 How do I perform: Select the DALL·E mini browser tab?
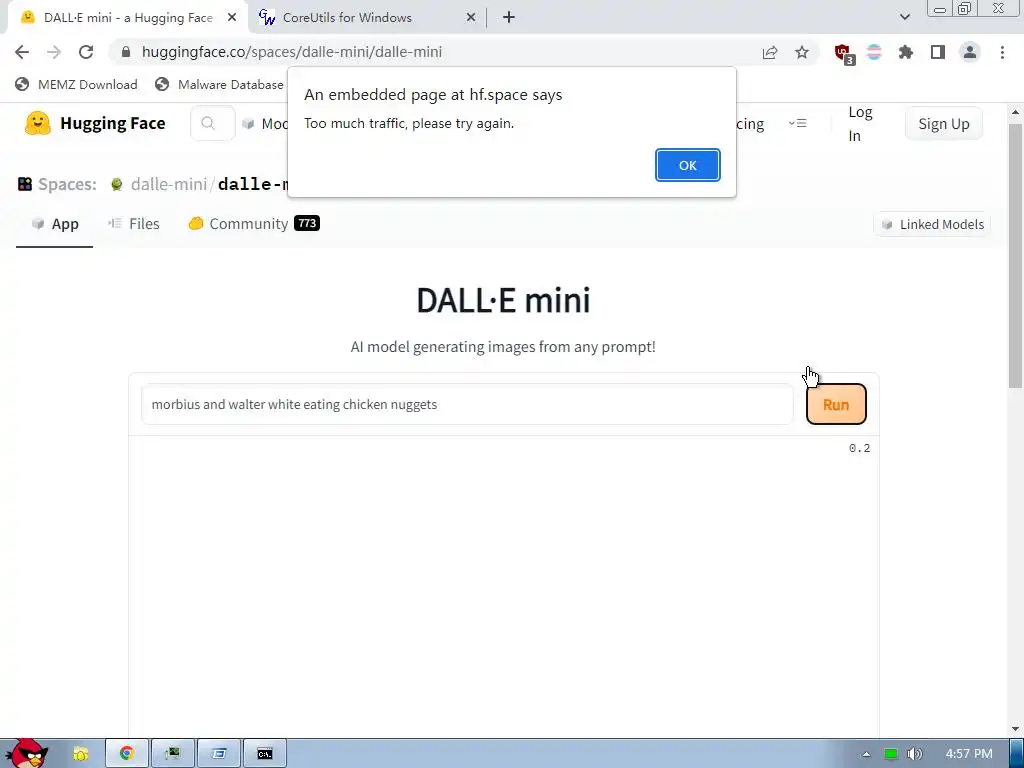click(128, 18)
